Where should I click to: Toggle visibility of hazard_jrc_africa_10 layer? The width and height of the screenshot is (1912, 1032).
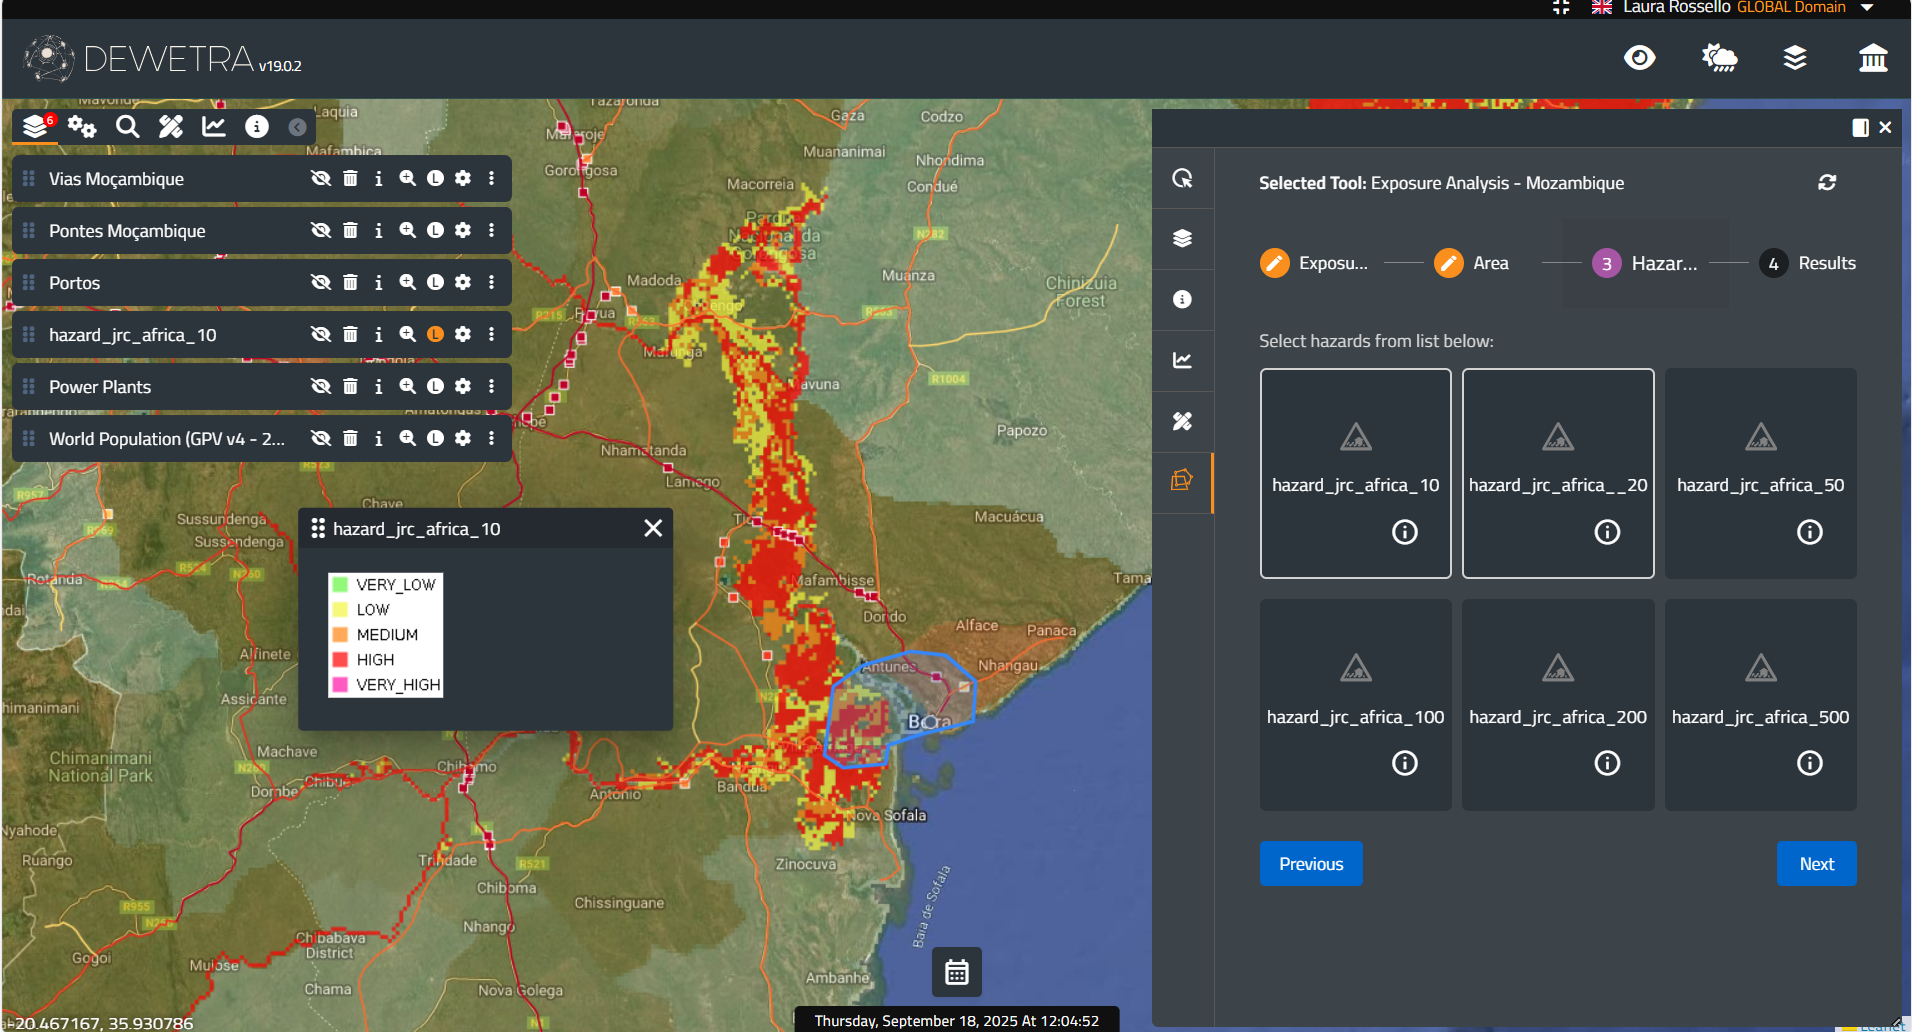pos(320,334)
